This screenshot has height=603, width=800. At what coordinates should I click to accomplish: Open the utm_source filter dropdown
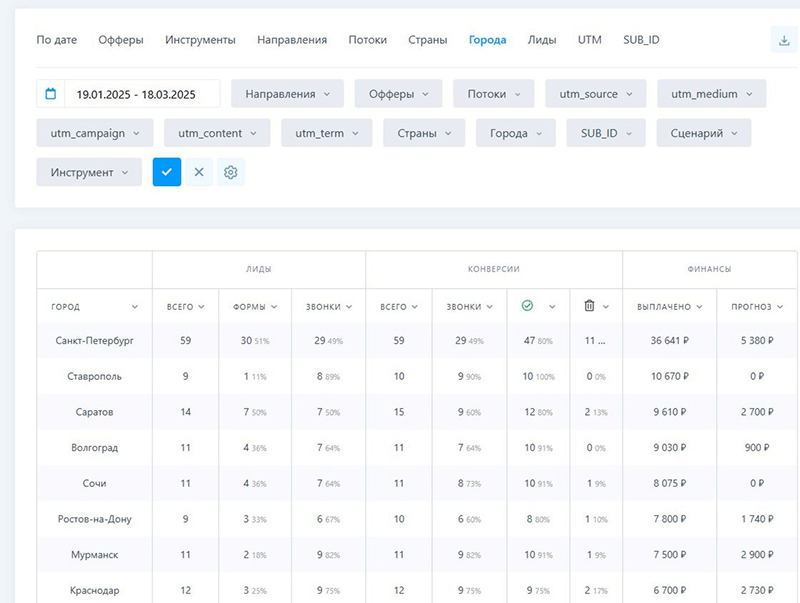tap(595, 94)
